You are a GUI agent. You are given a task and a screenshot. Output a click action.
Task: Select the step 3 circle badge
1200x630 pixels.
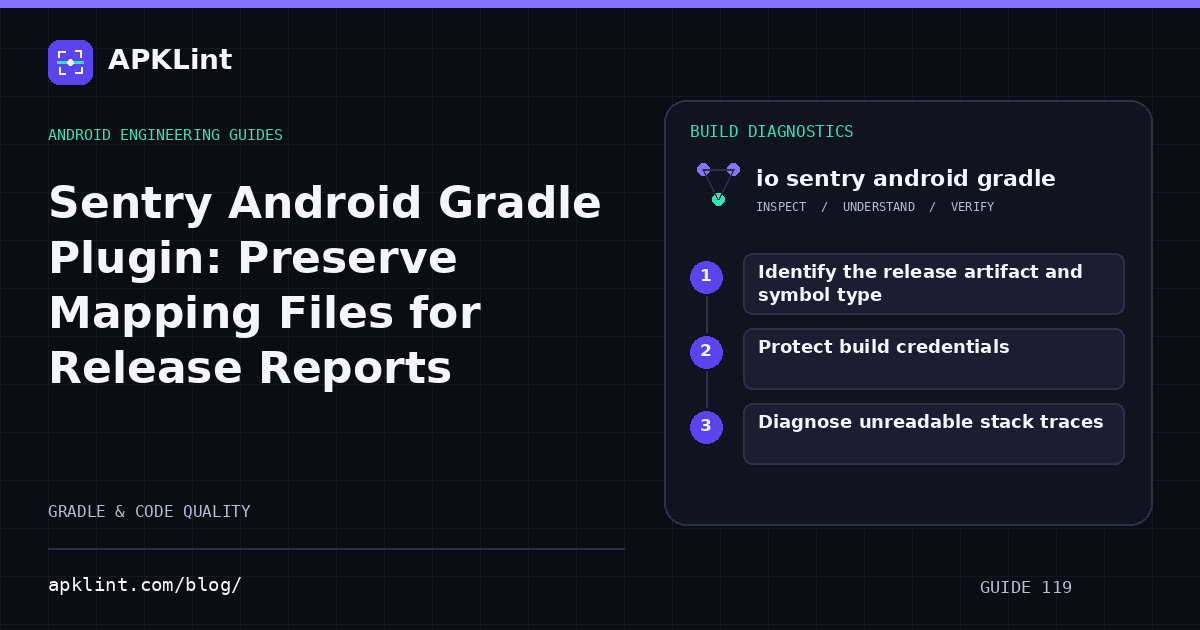(706, 427)
